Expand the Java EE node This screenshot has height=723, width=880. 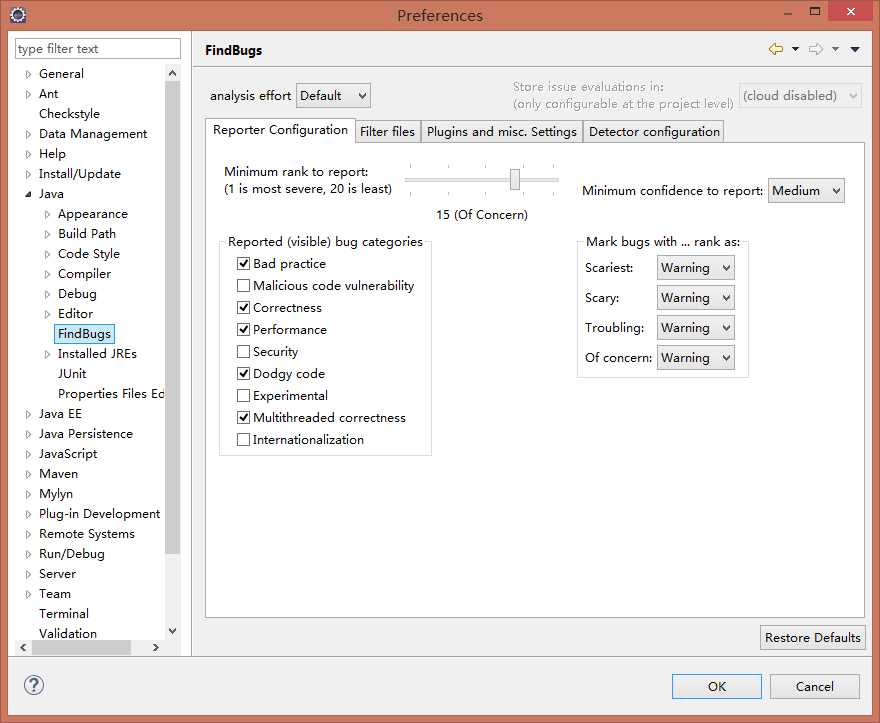[28, 414]
